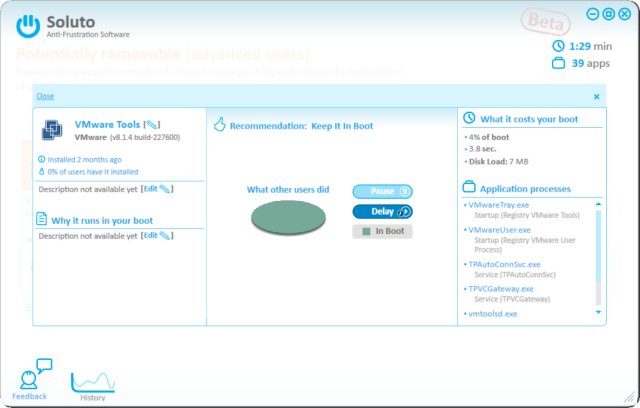The image size is (640, 408).
Task: Click the thumbs-up Recommendation icon
Action: [221, 126]
